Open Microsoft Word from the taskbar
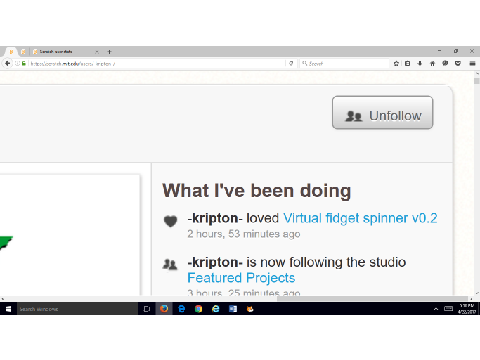Image resolution: width=480 pixels, height=360 pixels. [233, 309]
